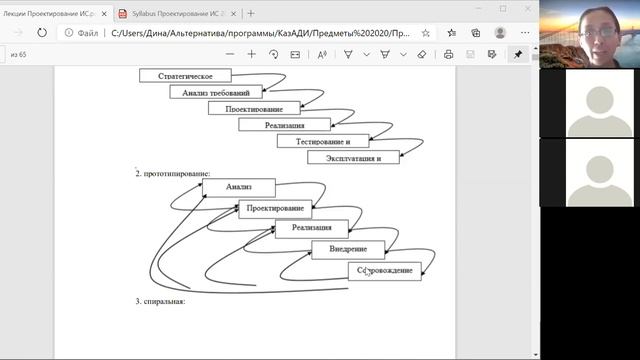The image size is (640, 360).
Task: Click the Save icon in PDF toolbar
Action: 470,54
